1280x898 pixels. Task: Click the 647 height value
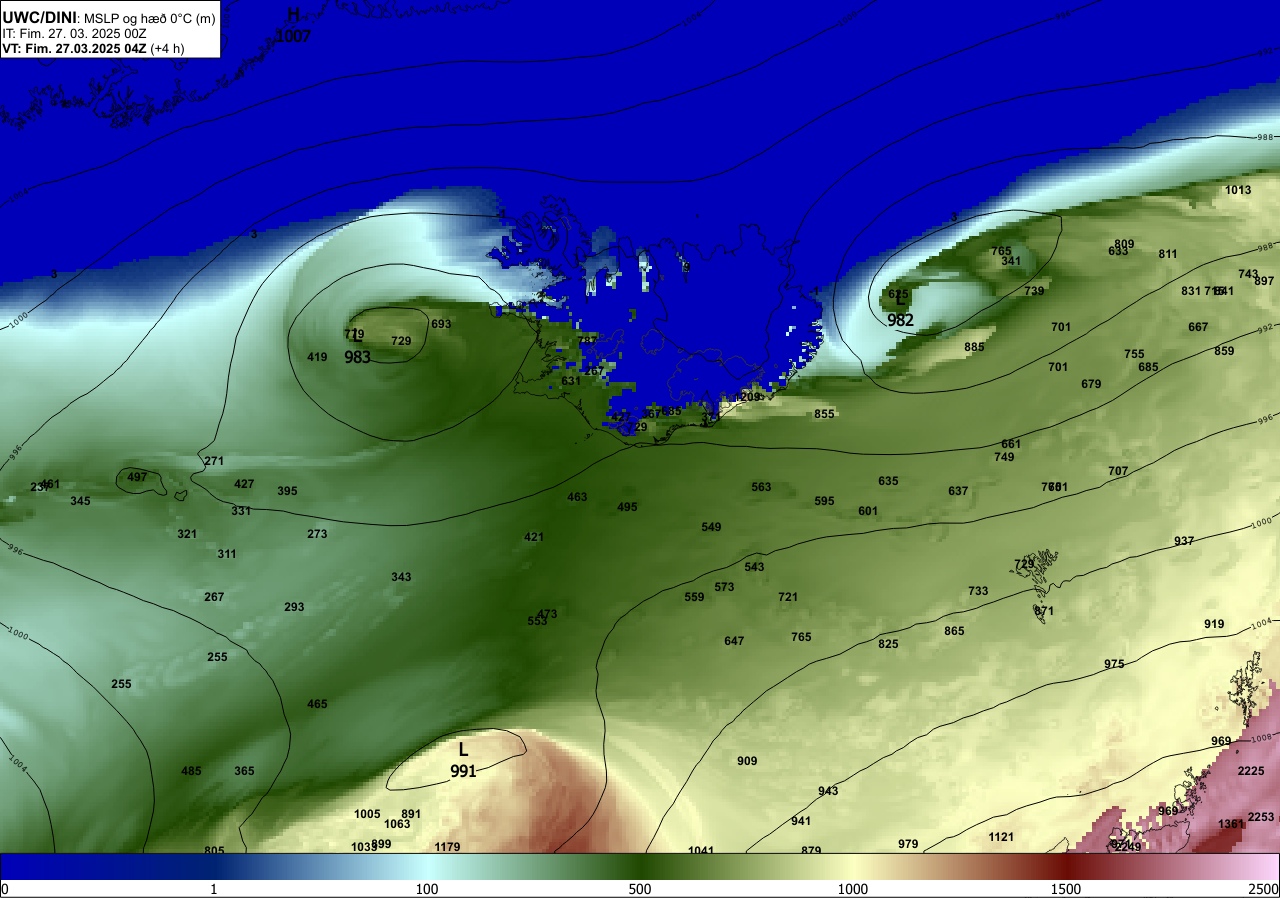[x=734, y=641]
